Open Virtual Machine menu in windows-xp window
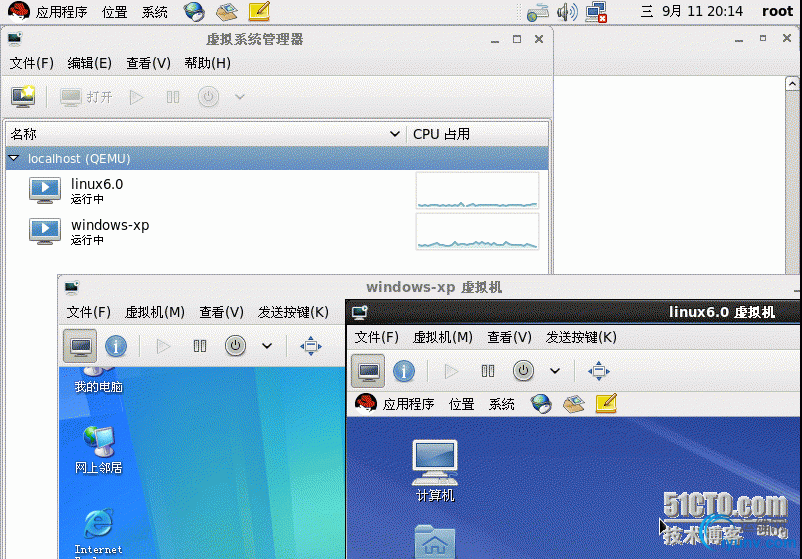The image size is (802, 559). point(154,312)
